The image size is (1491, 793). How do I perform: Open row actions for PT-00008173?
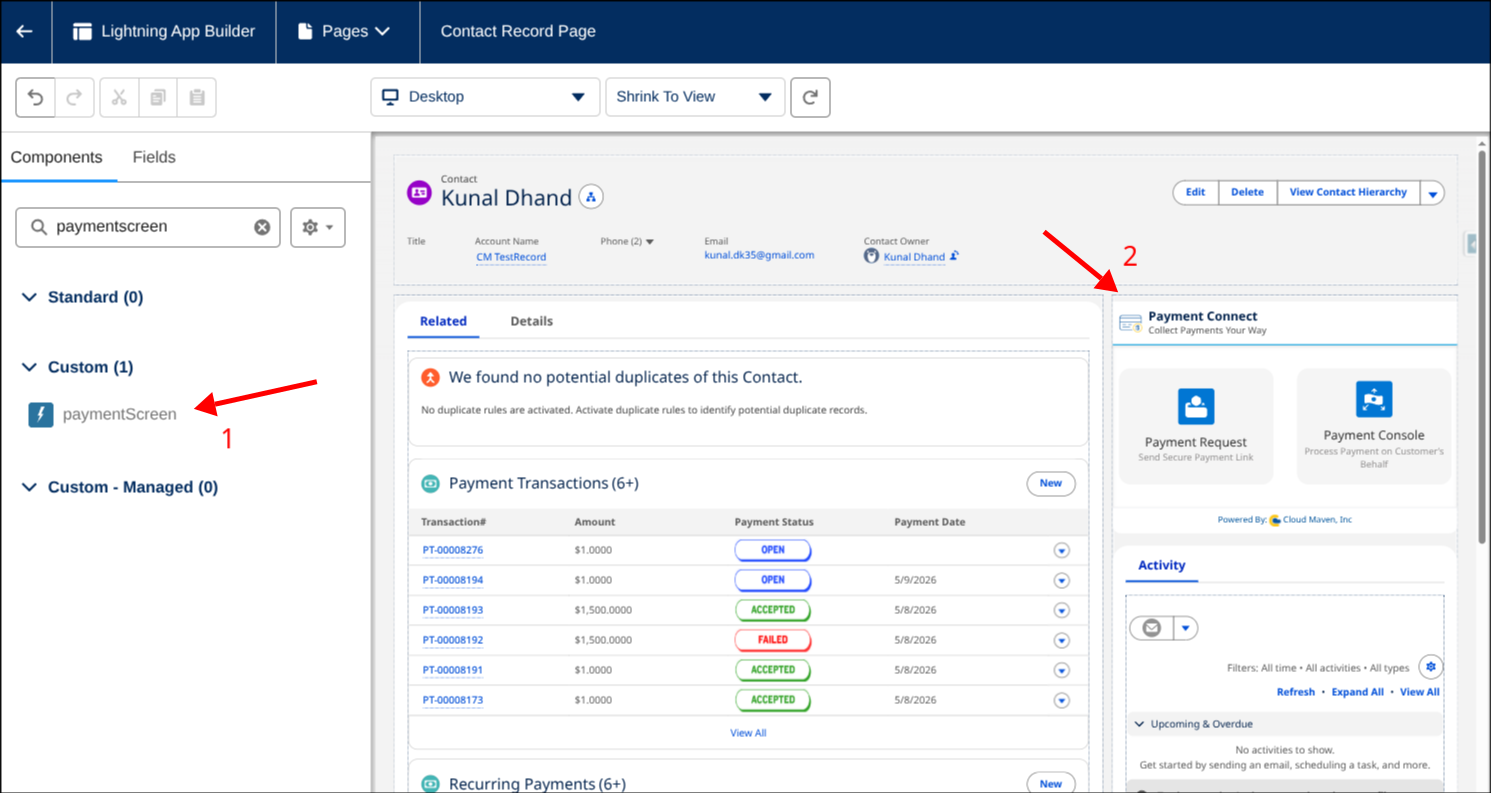click(1062, 701)
